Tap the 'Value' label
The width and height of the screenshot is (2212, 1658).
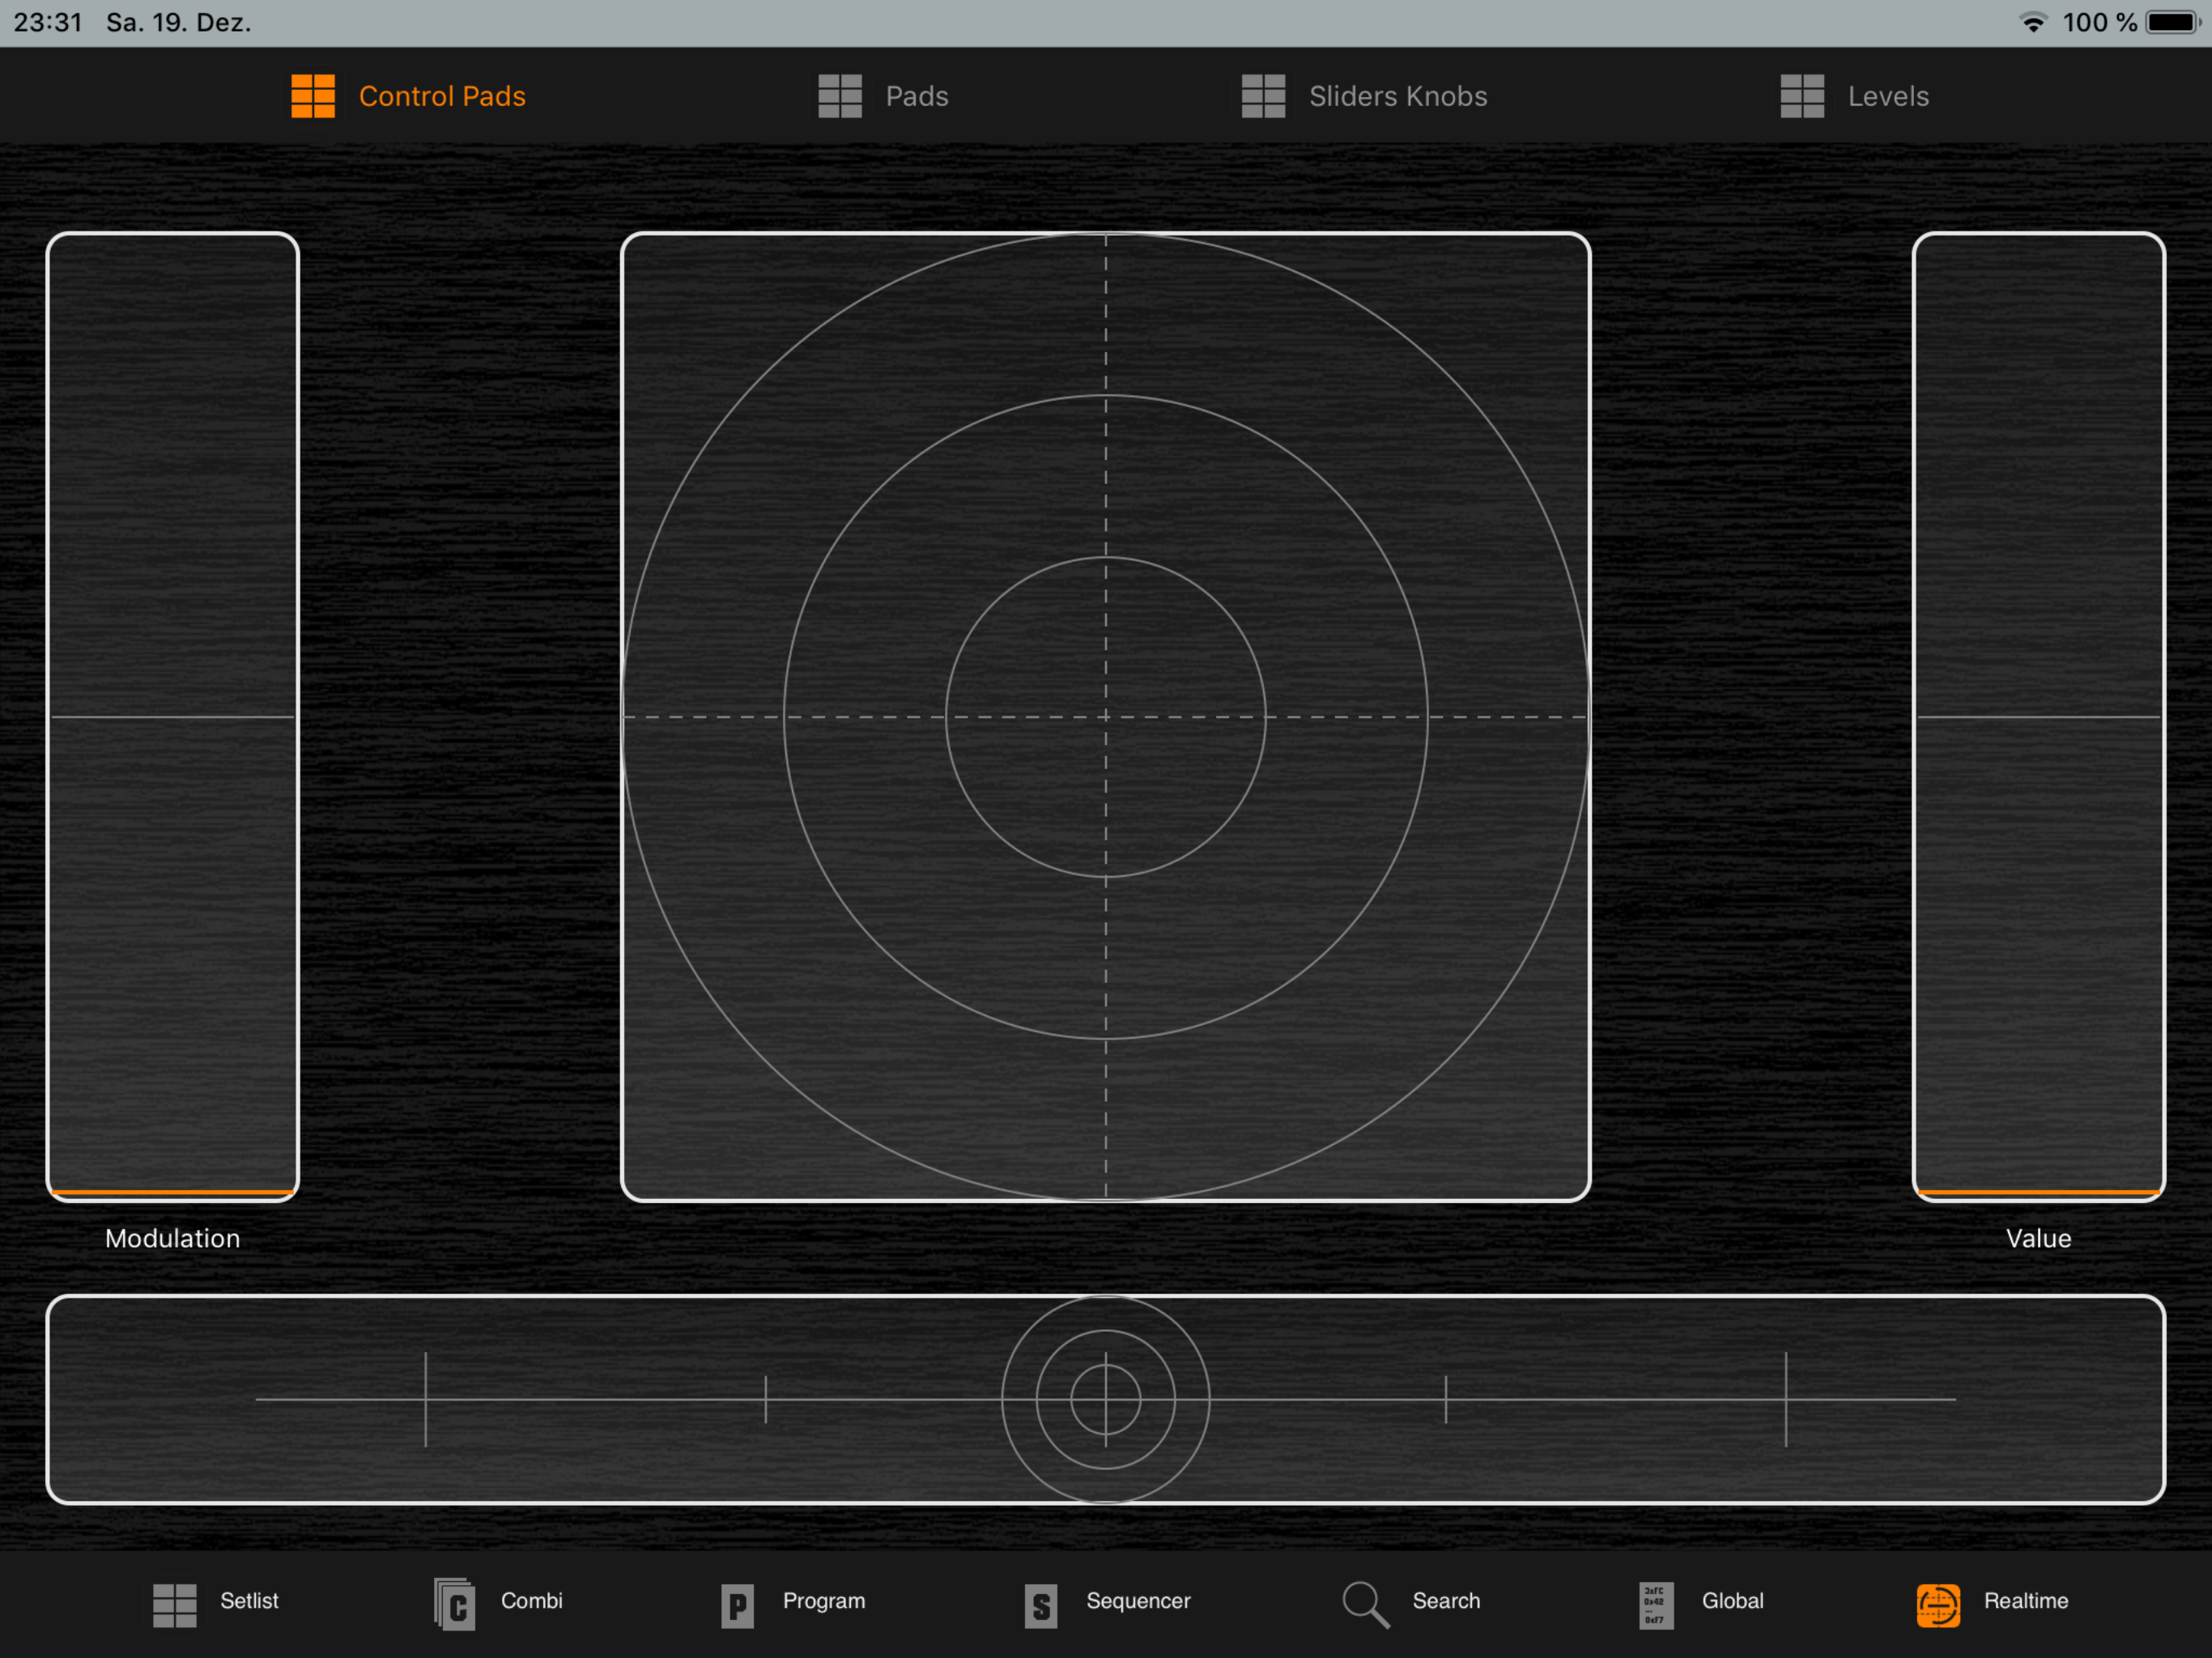coord(2038,1238)
